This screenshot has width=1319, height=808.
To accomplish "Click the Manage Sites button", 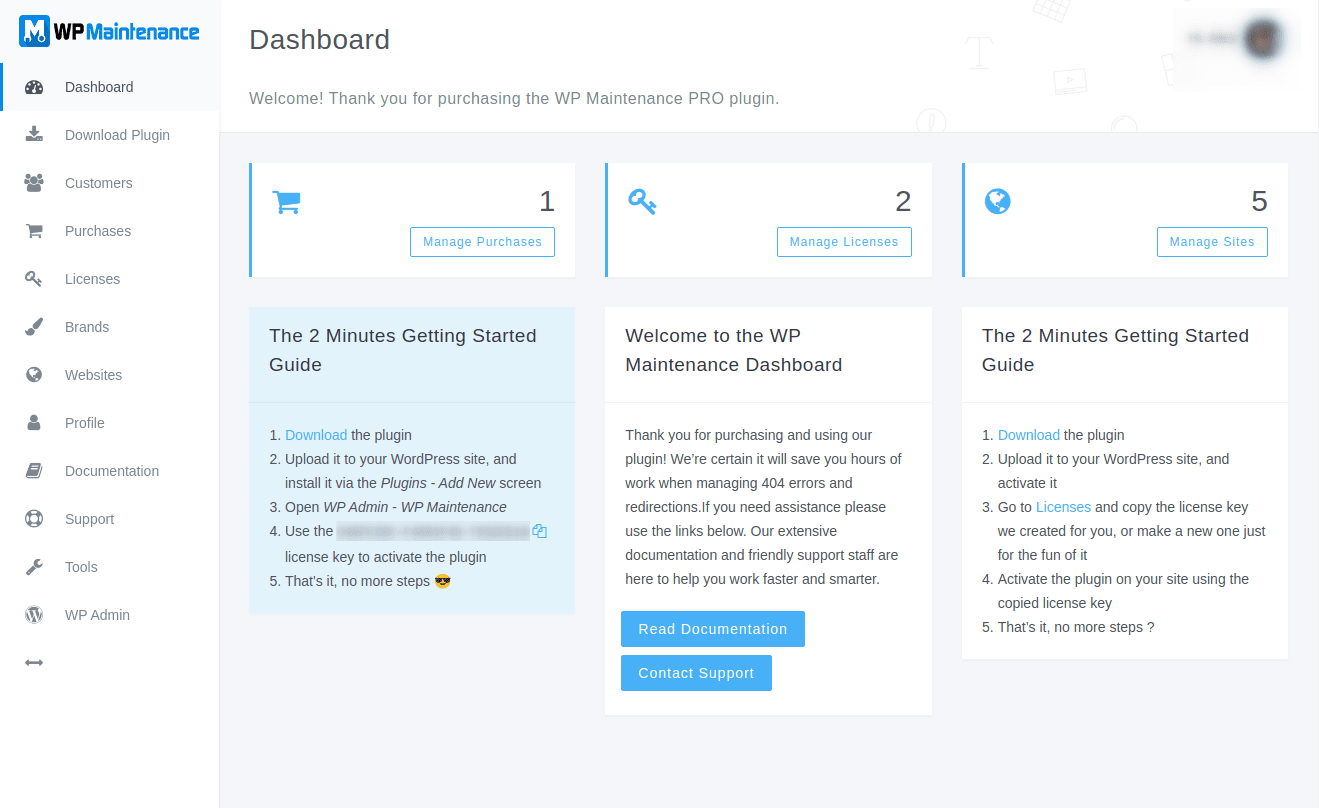I will click(x=1212, y=242).
